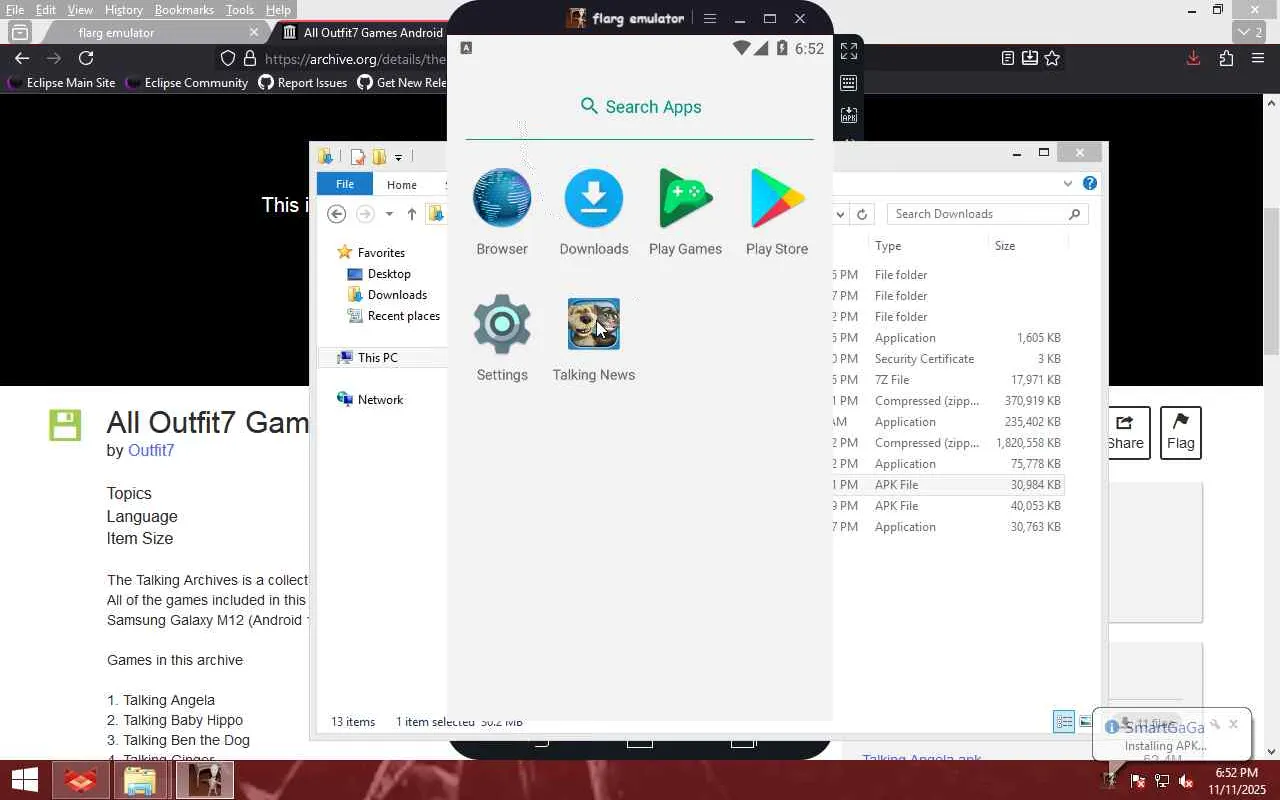Sort files by the Size column

coord(1028,246)
